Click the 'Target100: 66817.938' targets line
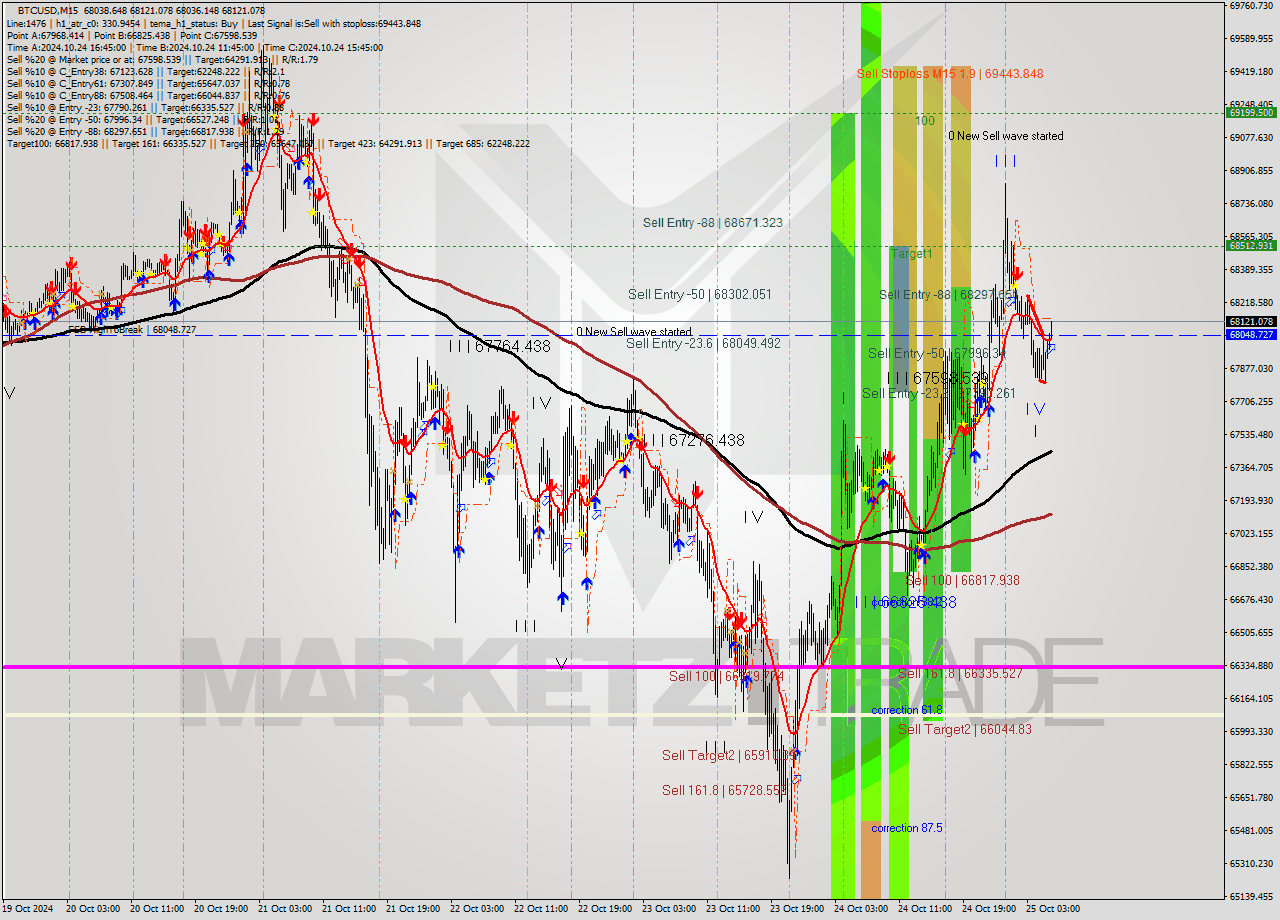The image size is (1280, 920). click(268, 143)
